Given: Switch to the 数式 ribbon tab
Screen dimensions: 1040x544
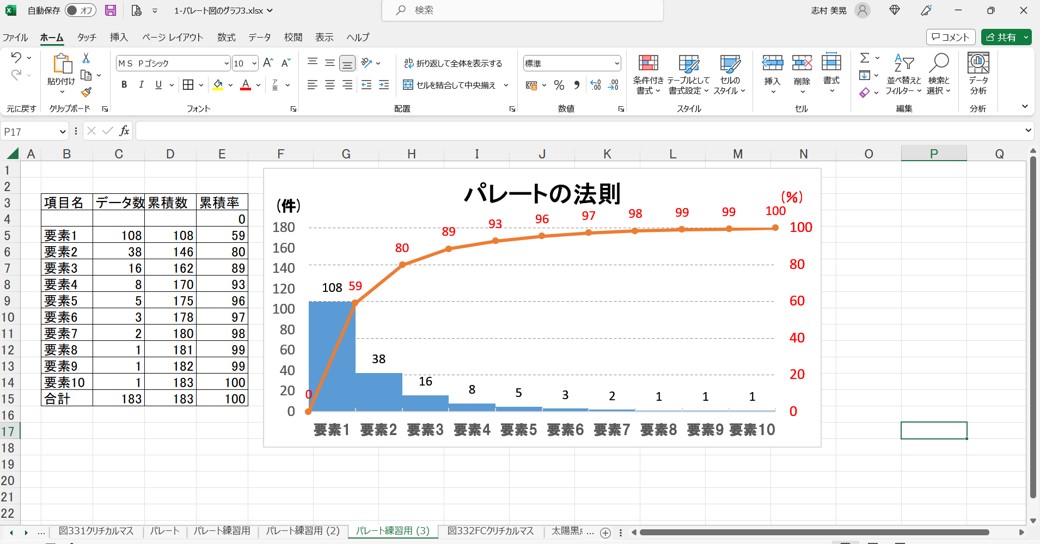Looking at the screenshot, I should (x=226, y=37).
